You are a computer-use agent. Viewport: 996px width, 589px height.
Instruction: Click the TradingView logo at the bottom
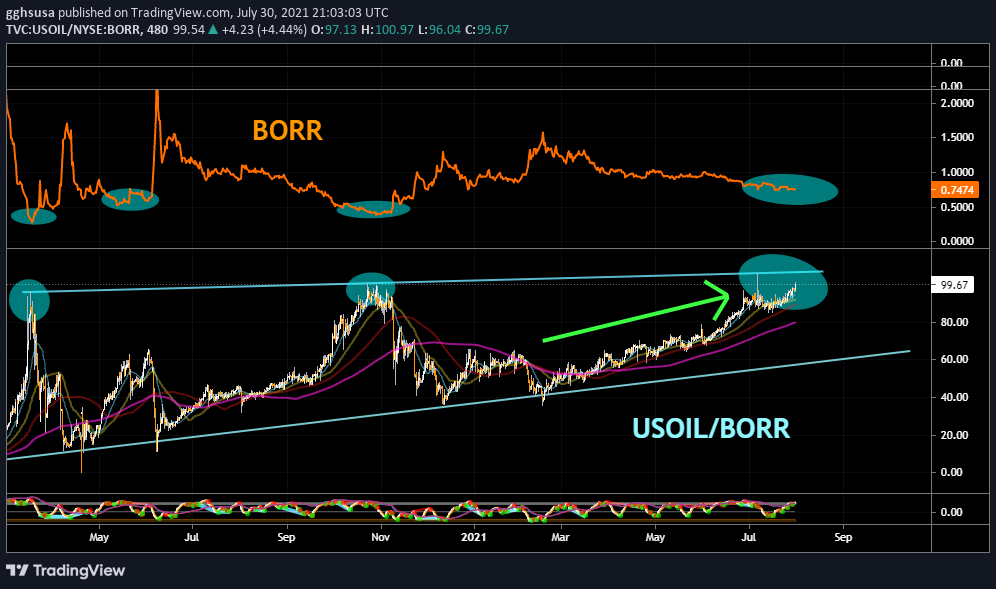[x=65, y=571]
